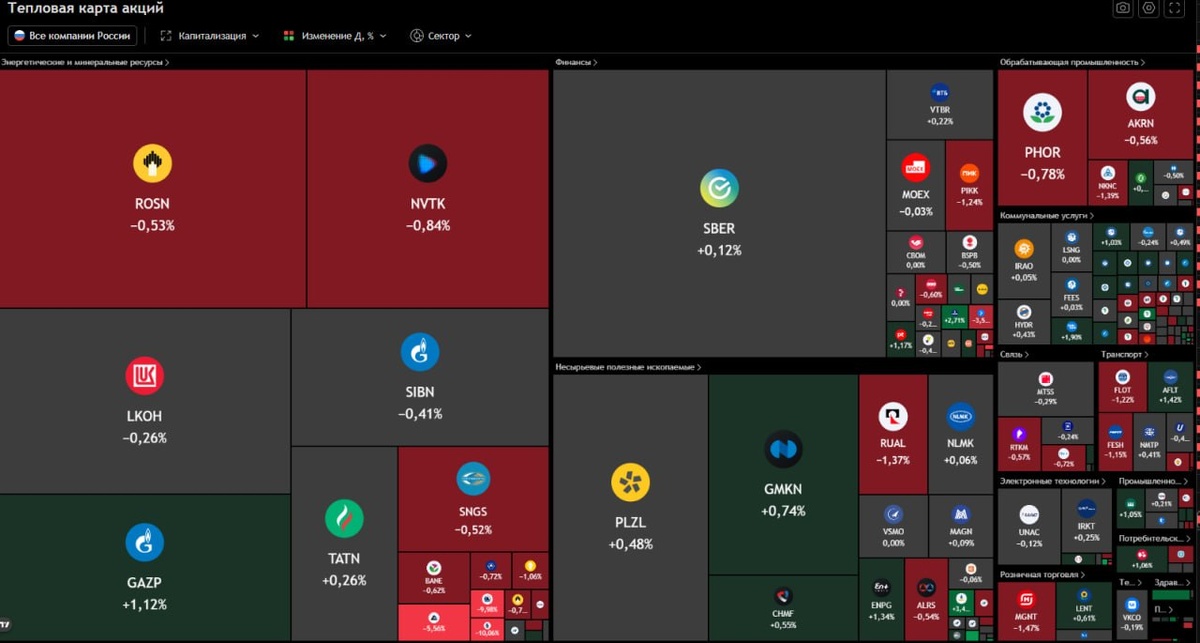This screenshot has width=1200, height=643.
Task: Open Розничная торговля sector header
Action: pos(1042,575)
